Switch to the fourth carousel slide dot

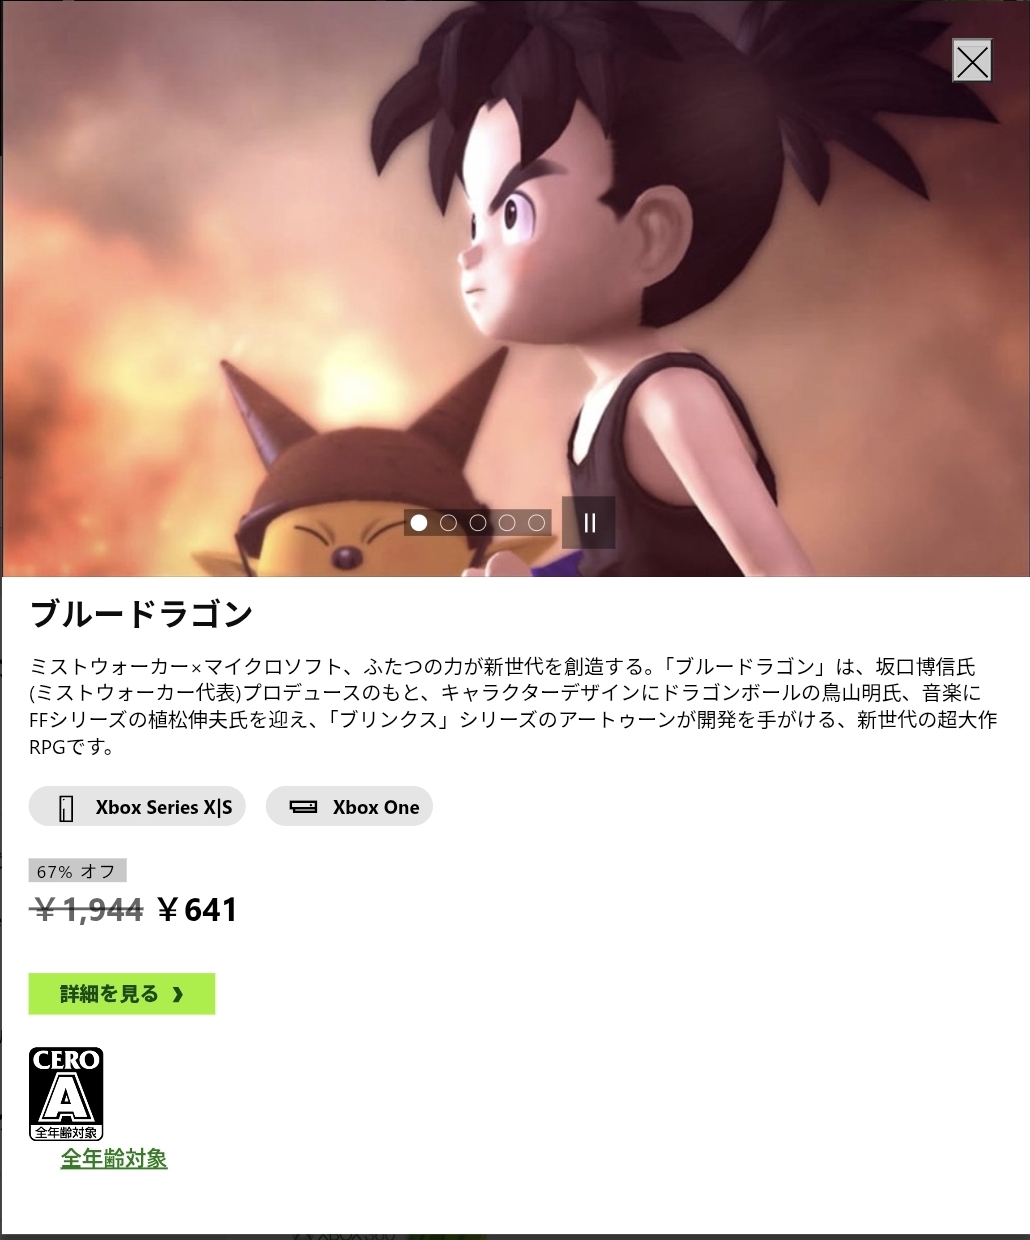(x=507, y=522)
